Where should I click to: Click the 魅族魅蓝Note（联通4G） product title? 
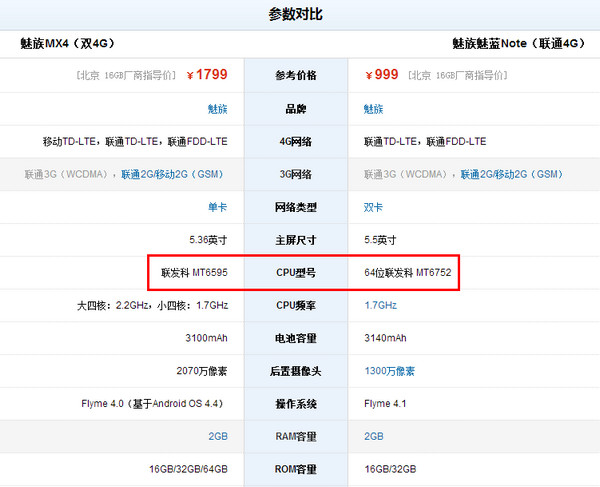(x=518, y=44)
